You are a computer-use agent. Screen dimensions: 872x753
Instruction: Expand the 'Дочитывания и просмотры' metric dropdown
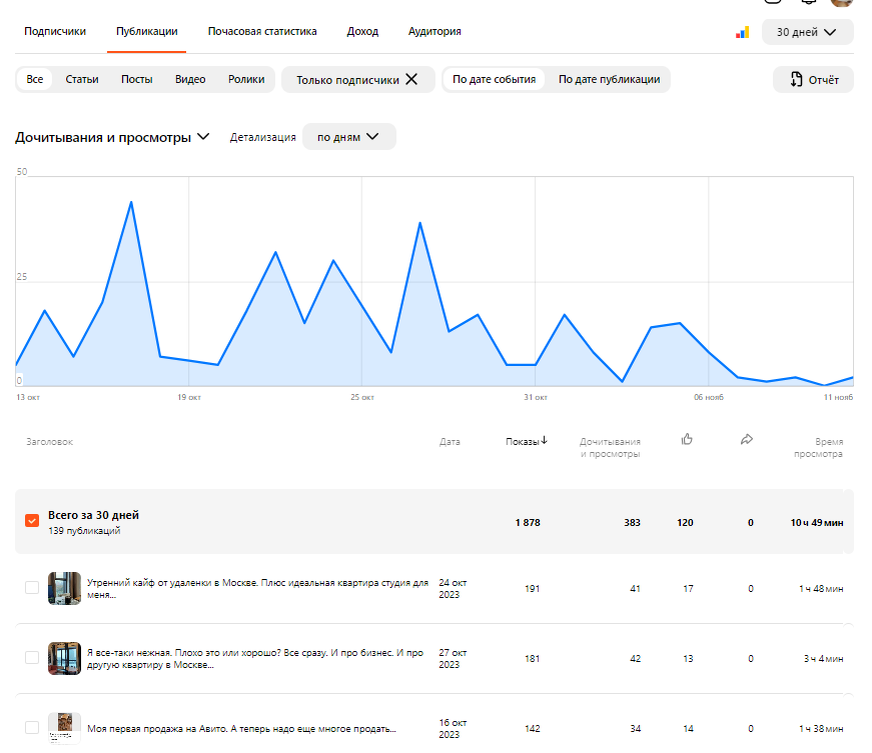tap(112, 137)
